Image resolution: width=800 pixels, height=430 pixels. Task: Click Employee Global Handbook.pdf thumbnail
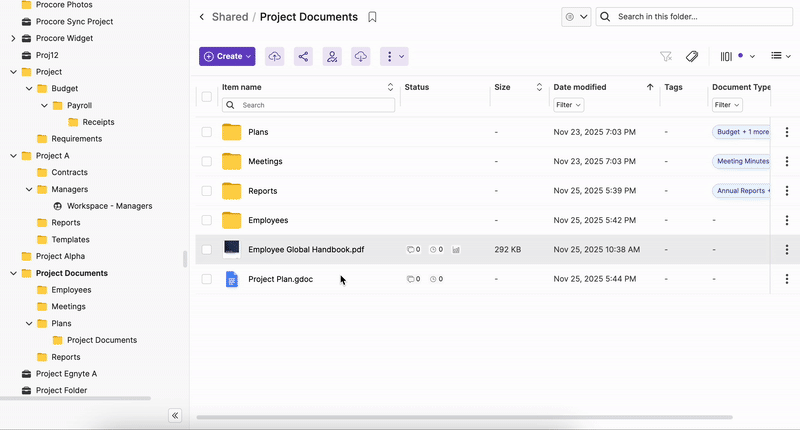pos(232,248)
